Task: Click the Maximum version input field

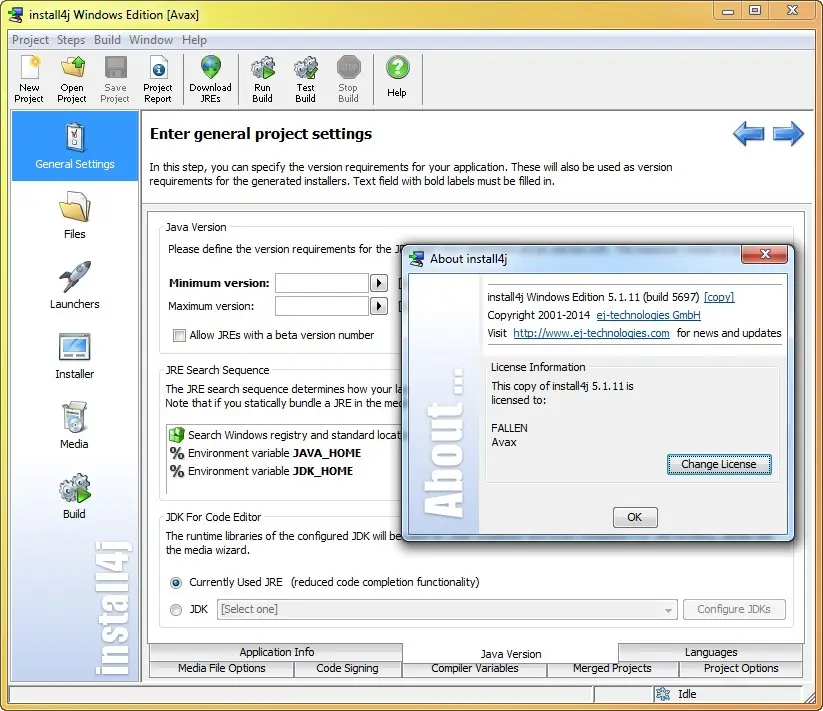Action: 322,306
